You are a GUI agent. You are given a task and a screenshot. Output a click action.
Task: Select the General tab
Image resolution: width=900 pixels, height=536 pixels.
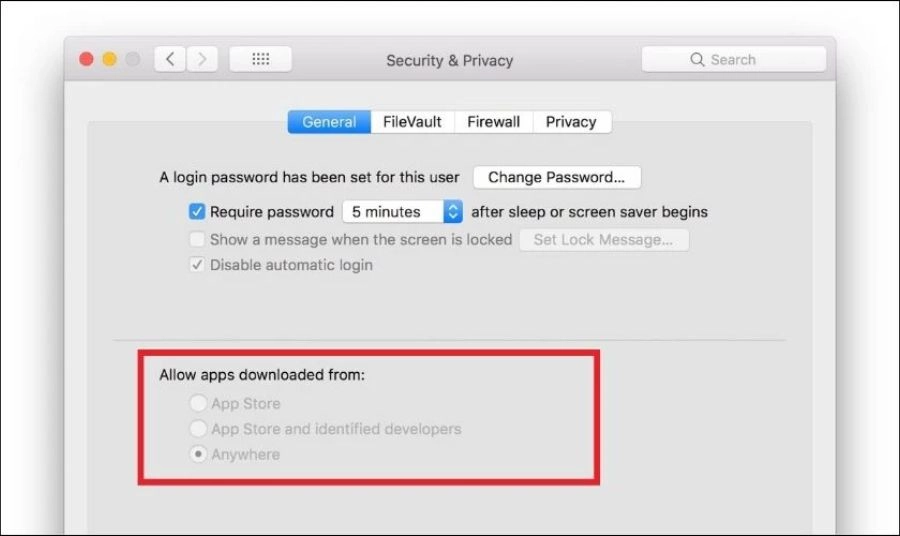(329, 122)
